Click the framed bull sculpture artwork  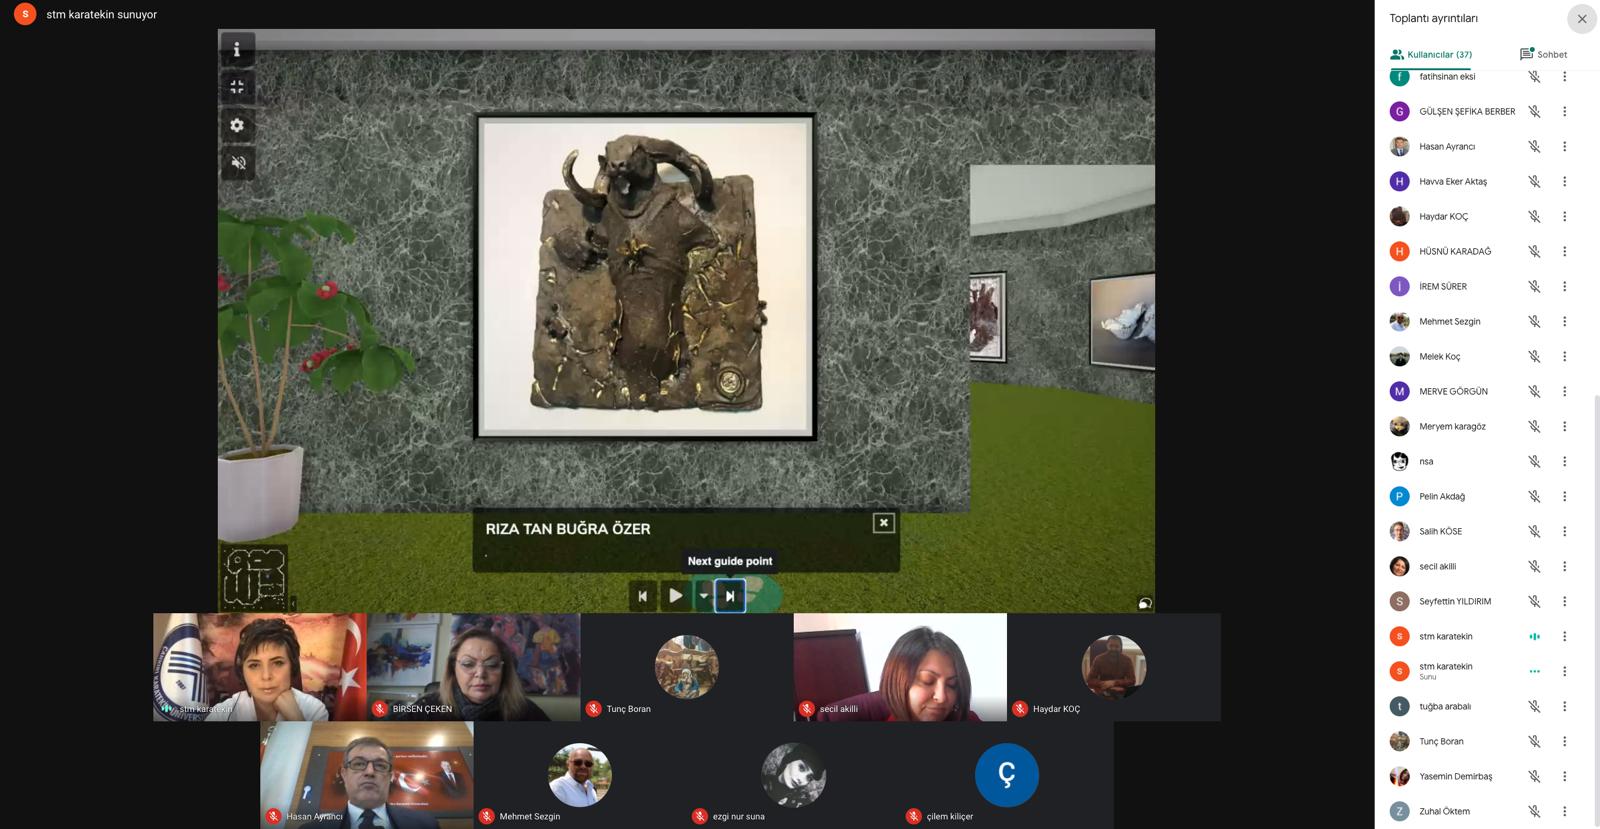[x=645, y=277]
